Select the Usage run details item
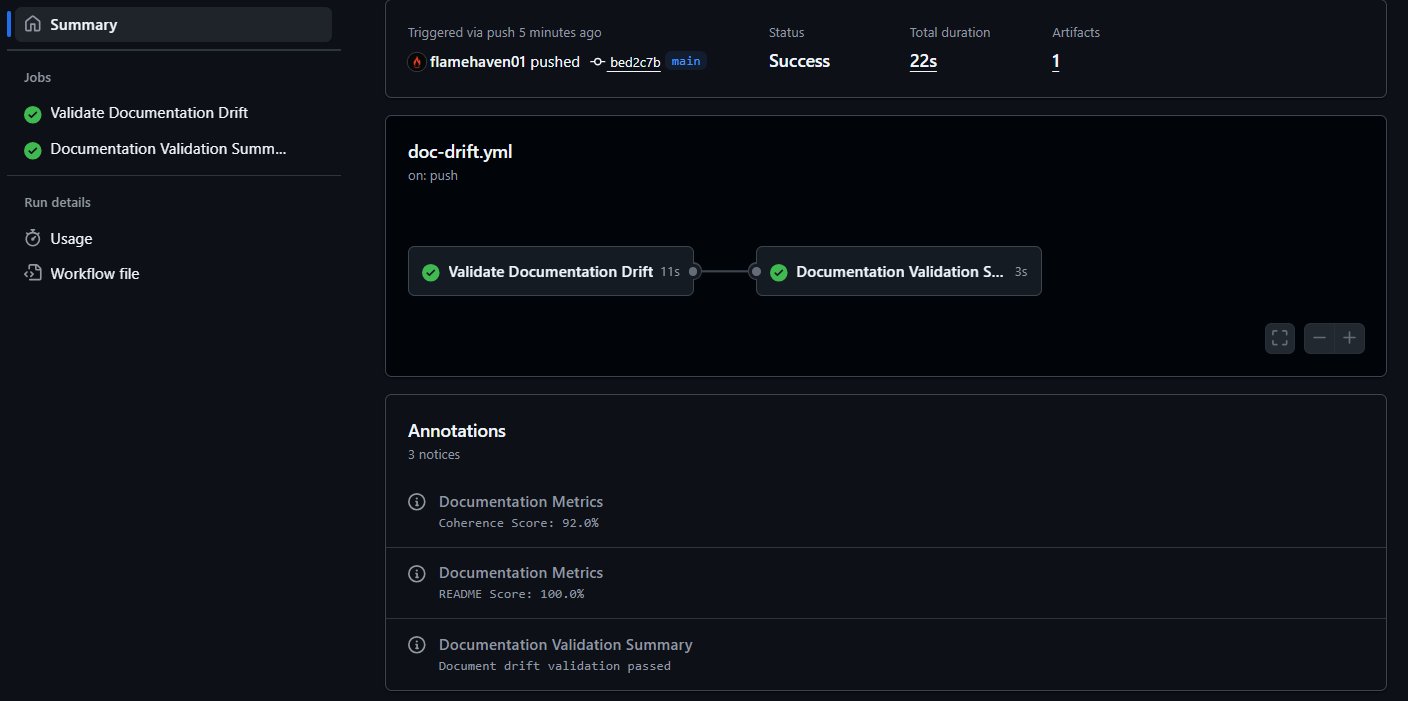1408x701 pixels. [x=71, y=238]
